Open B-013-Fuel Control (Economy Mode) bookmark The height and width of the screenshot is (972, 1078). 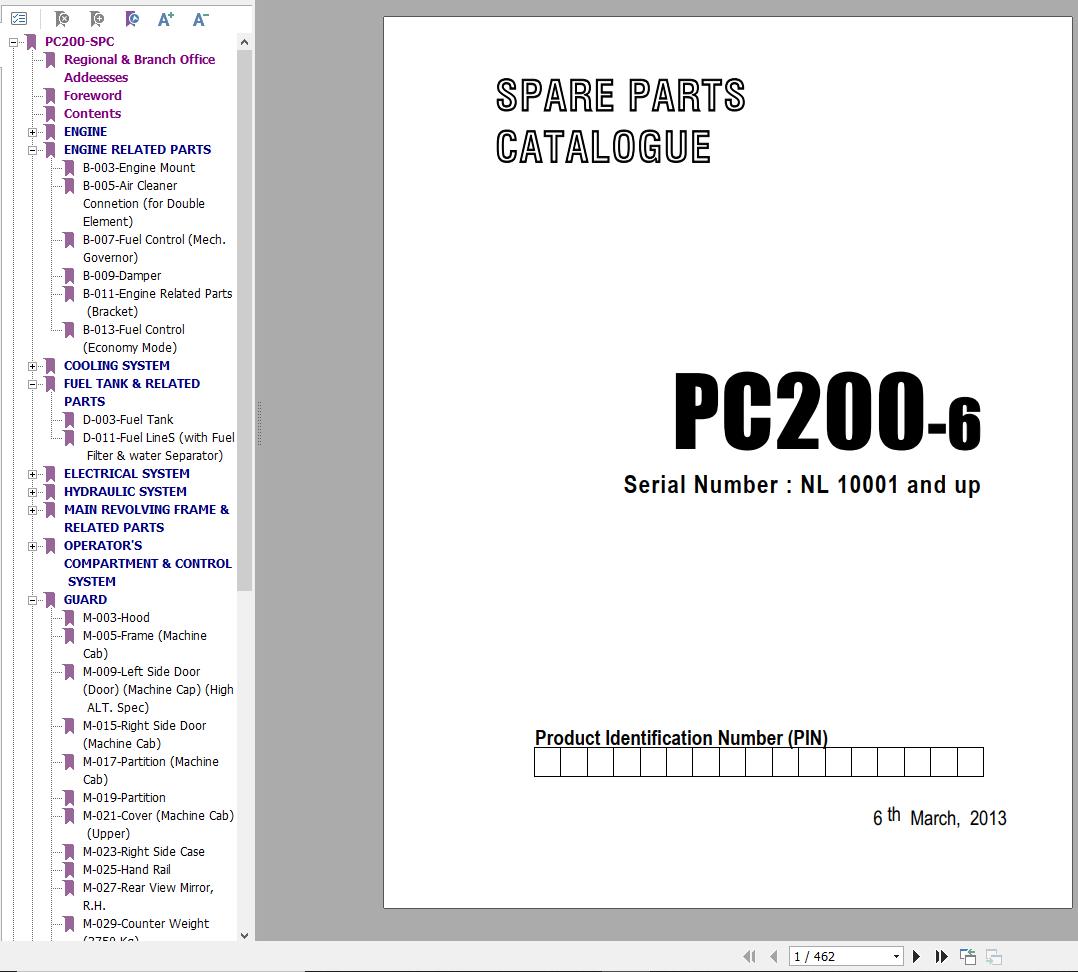(133, 338)
